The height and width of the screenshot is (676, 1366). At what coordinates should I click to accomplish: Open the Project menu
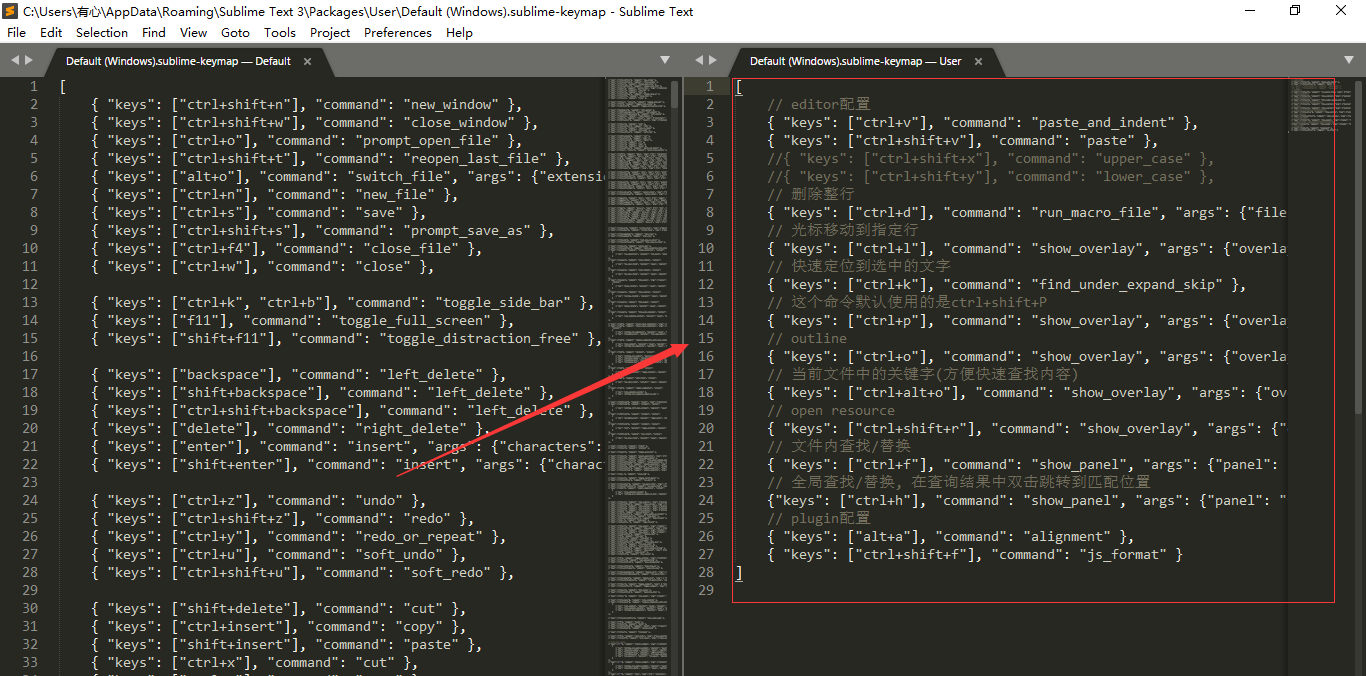[x=330, y=32]
